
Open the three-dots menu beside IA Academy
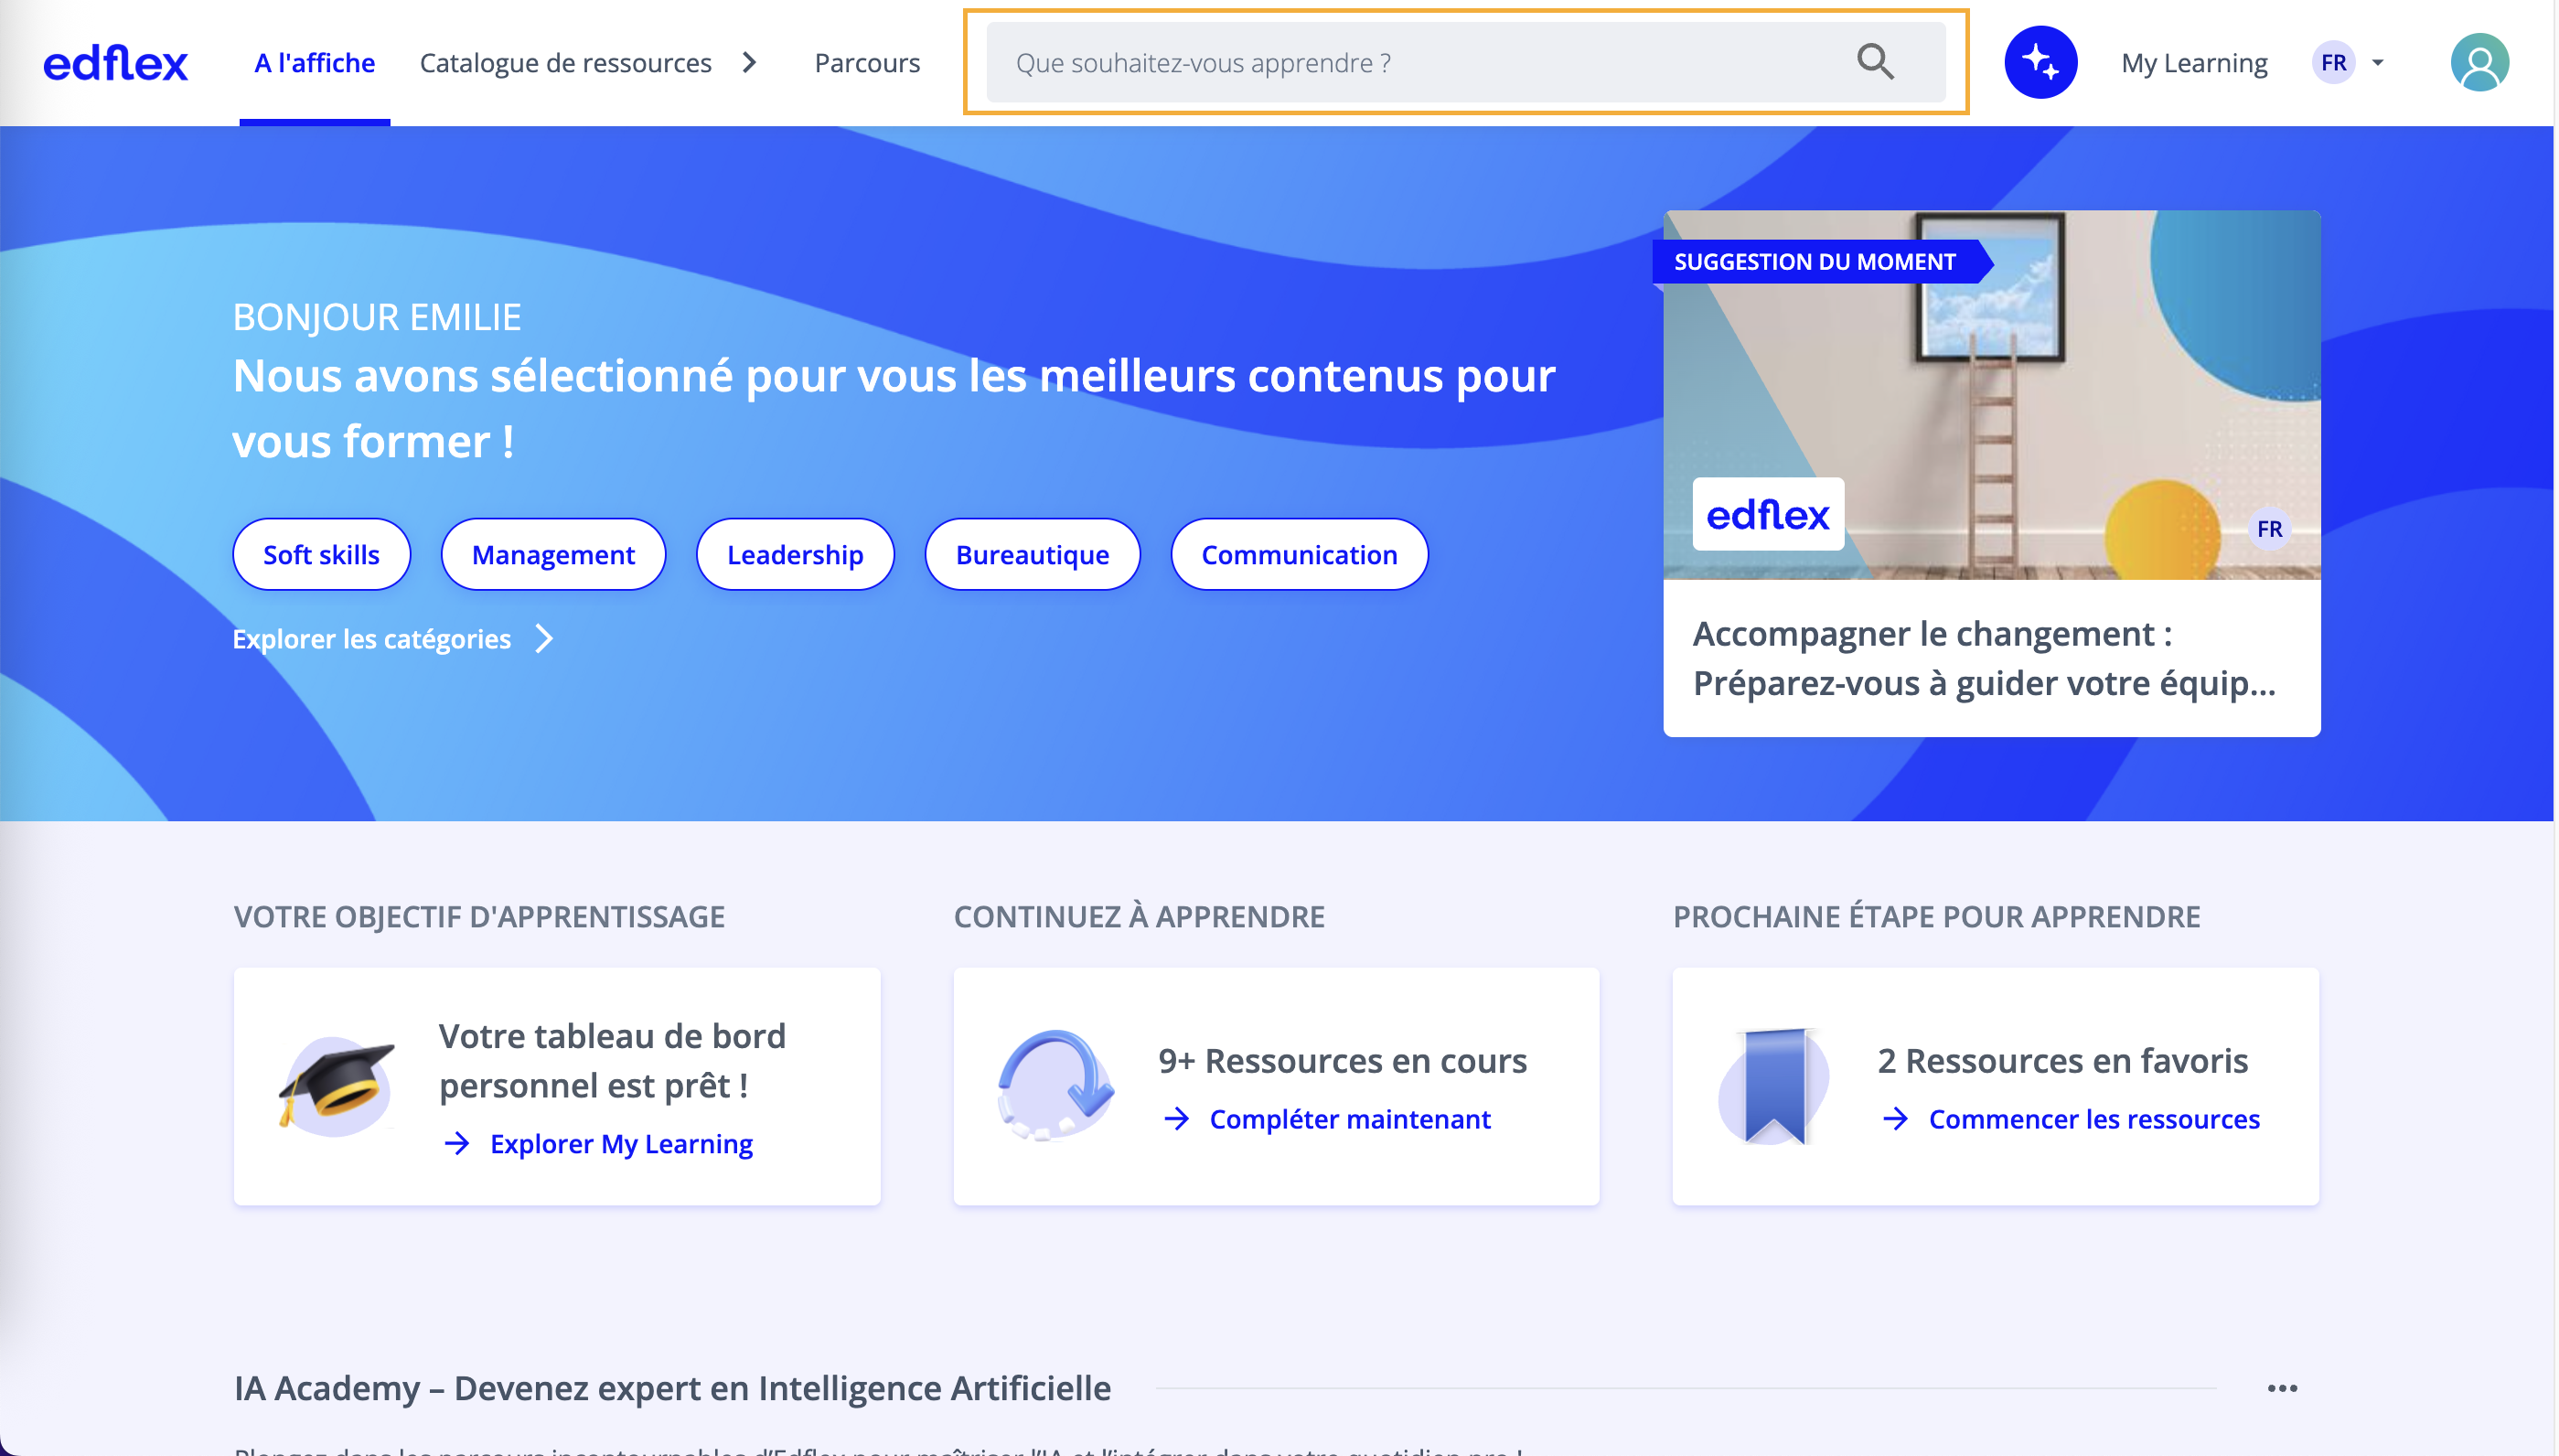tap(2281, 1388)
